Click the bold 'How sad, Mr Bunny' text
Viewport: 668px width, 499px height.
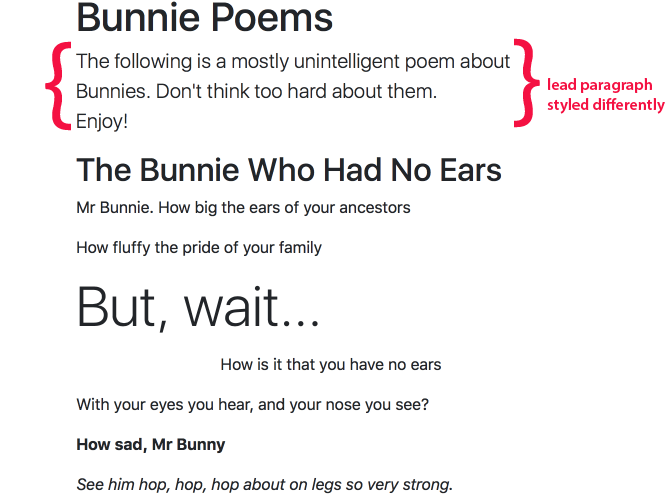point(151,444)
